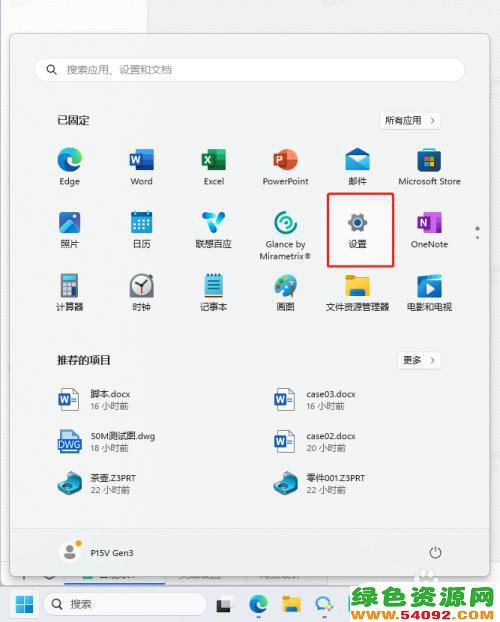This screenshot has height=622, width=500.
Task: Launch 电影和电视 app
Action: pos(429,293)
